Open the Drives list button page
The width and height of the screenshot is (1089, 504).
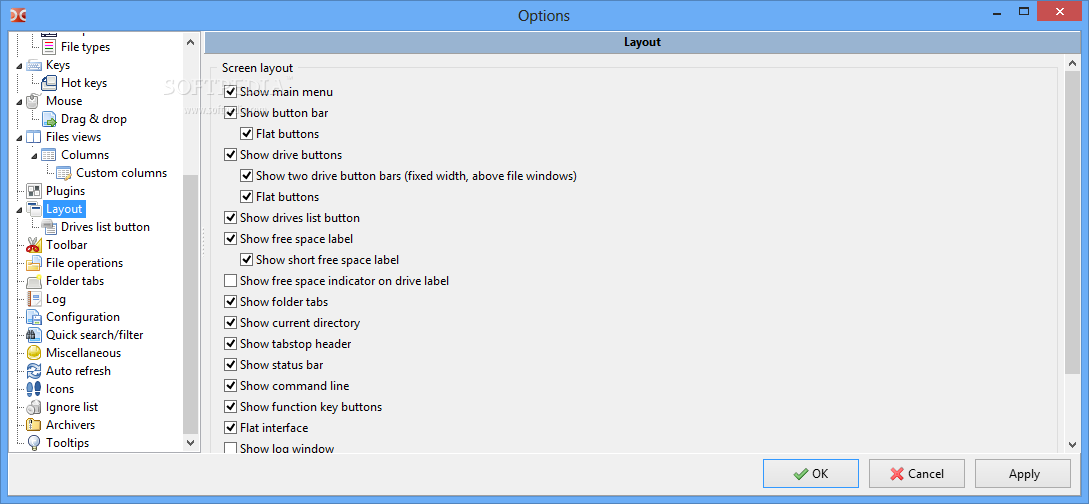click(x=105, y=227)
